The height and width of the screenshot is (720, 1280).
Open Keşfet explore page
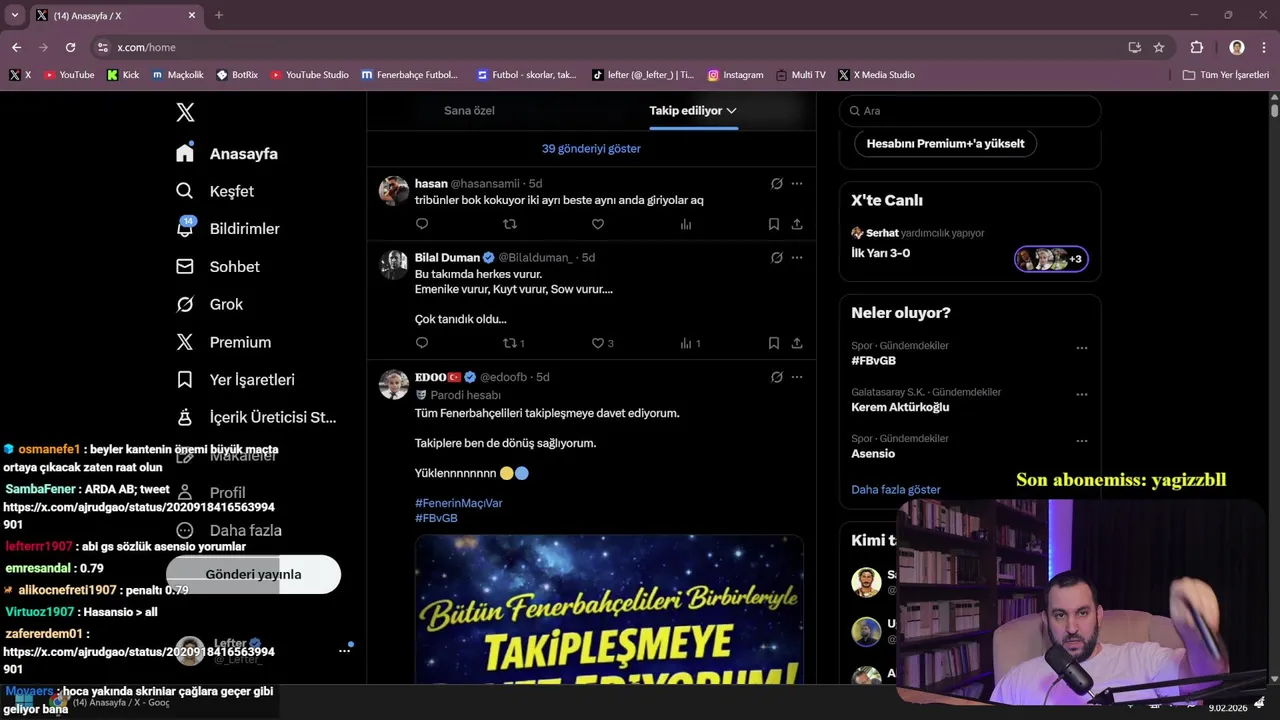(215, 191)
